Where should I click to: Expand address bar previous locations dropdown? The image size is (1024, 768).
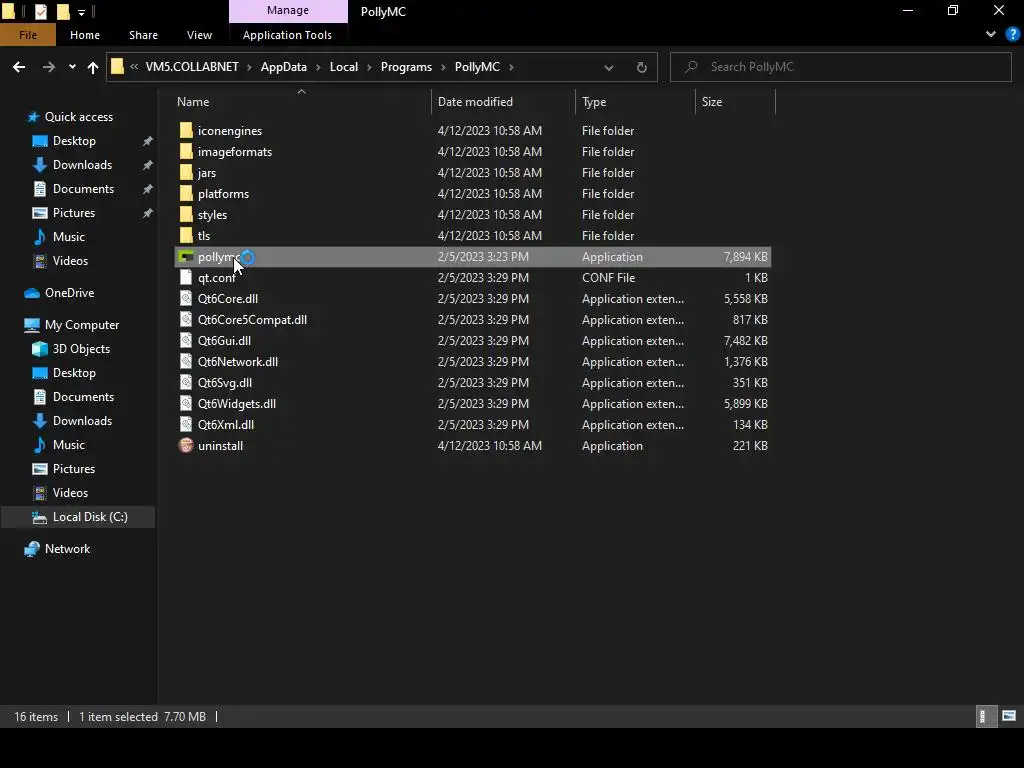pyautogui.click(x=609, y=67)
